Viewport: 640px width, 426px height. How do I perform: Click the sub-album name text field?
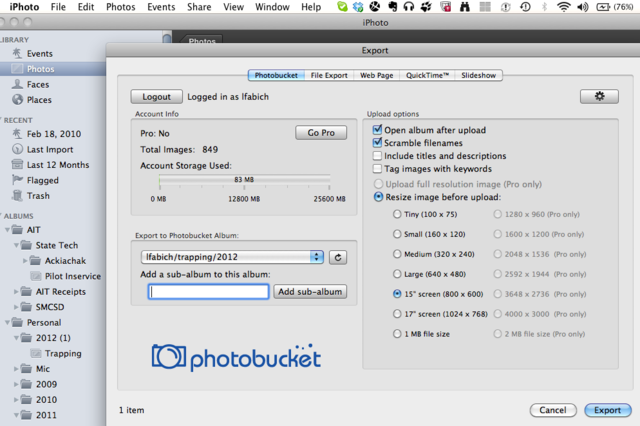[x=209, y=292]
